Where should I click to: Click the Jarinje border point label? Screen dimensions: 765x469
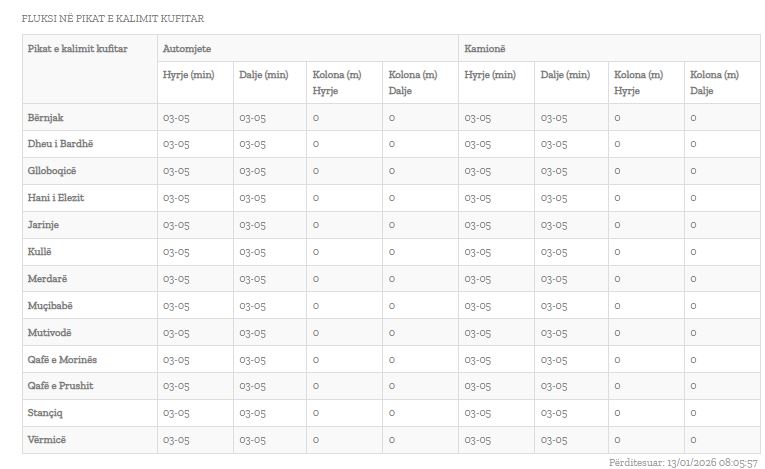43,225
